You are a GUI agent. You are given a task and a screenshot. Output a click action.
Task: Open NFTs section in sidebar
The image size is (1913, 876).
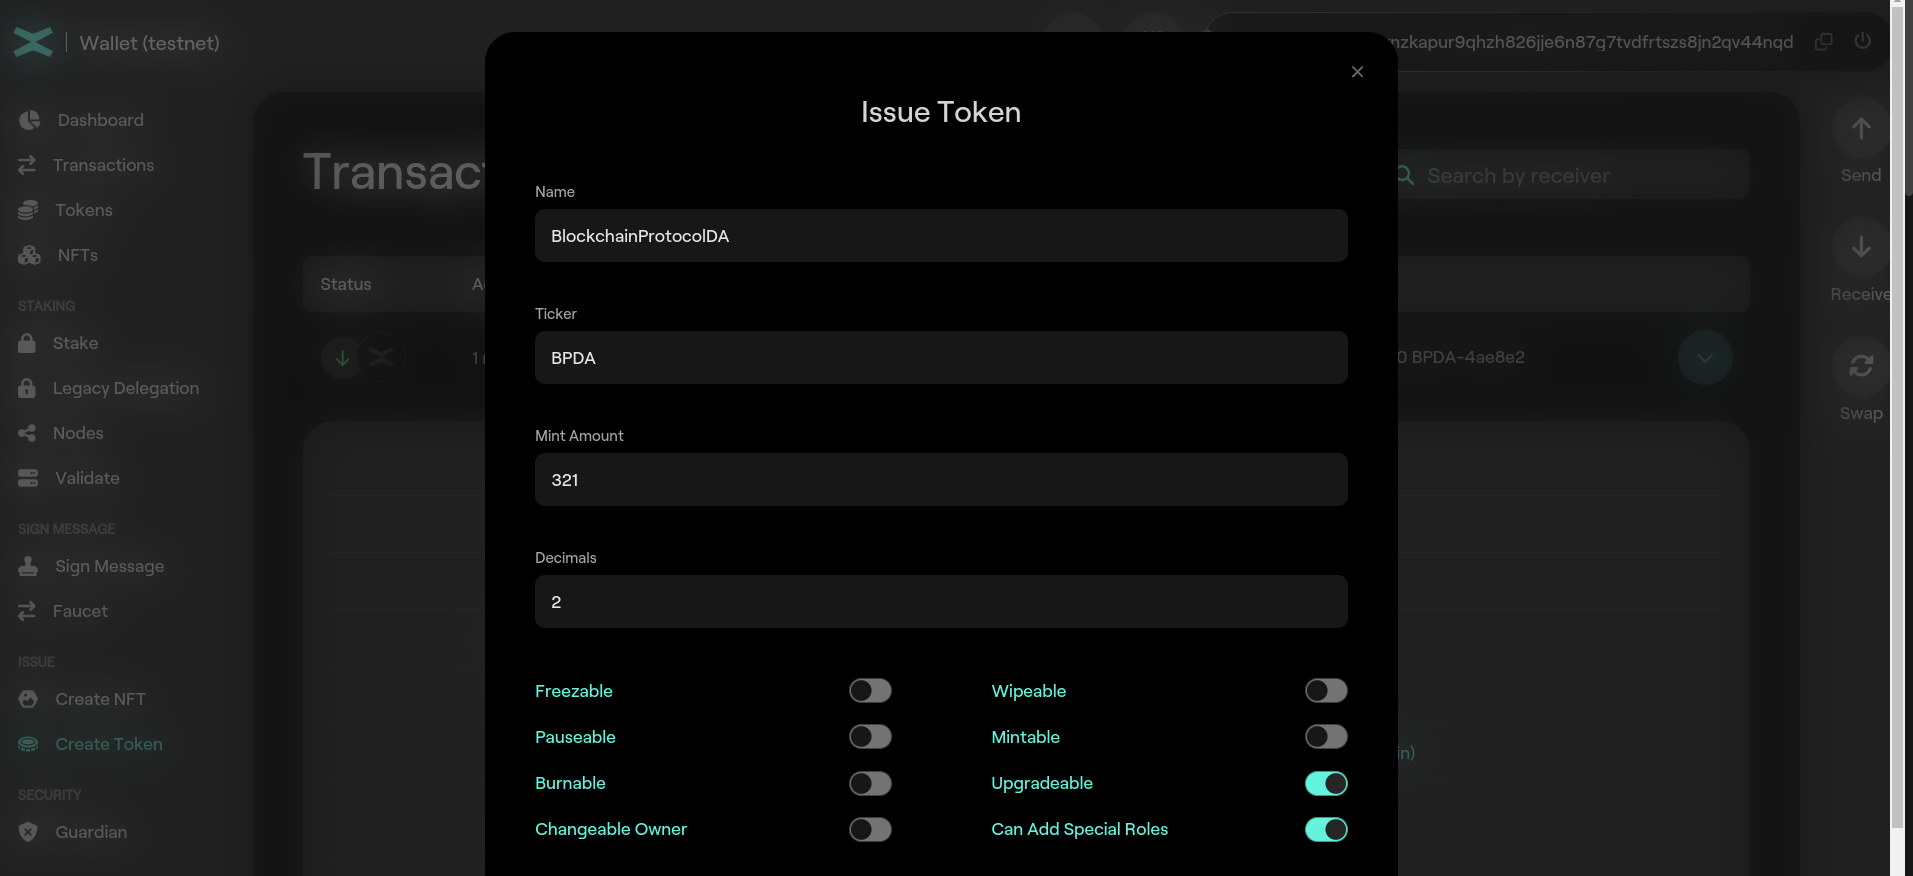click(x=77, y=255)
